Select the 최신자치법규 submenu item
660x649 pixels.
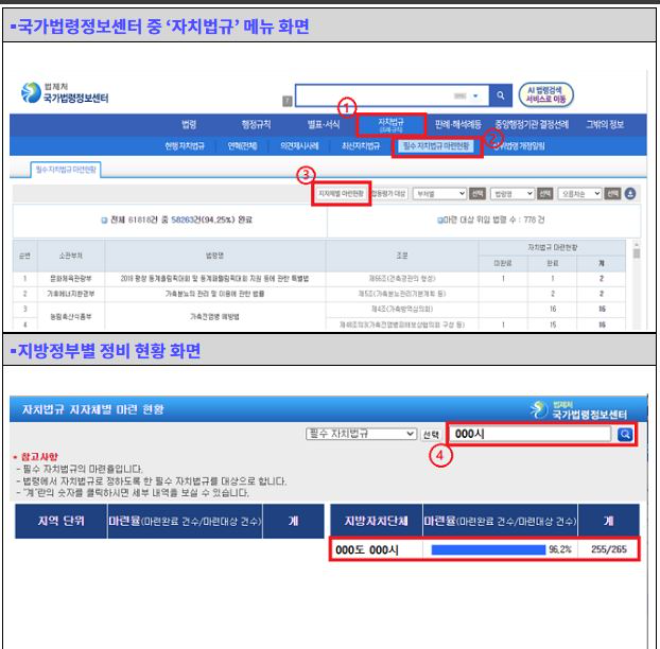point(361,146)
